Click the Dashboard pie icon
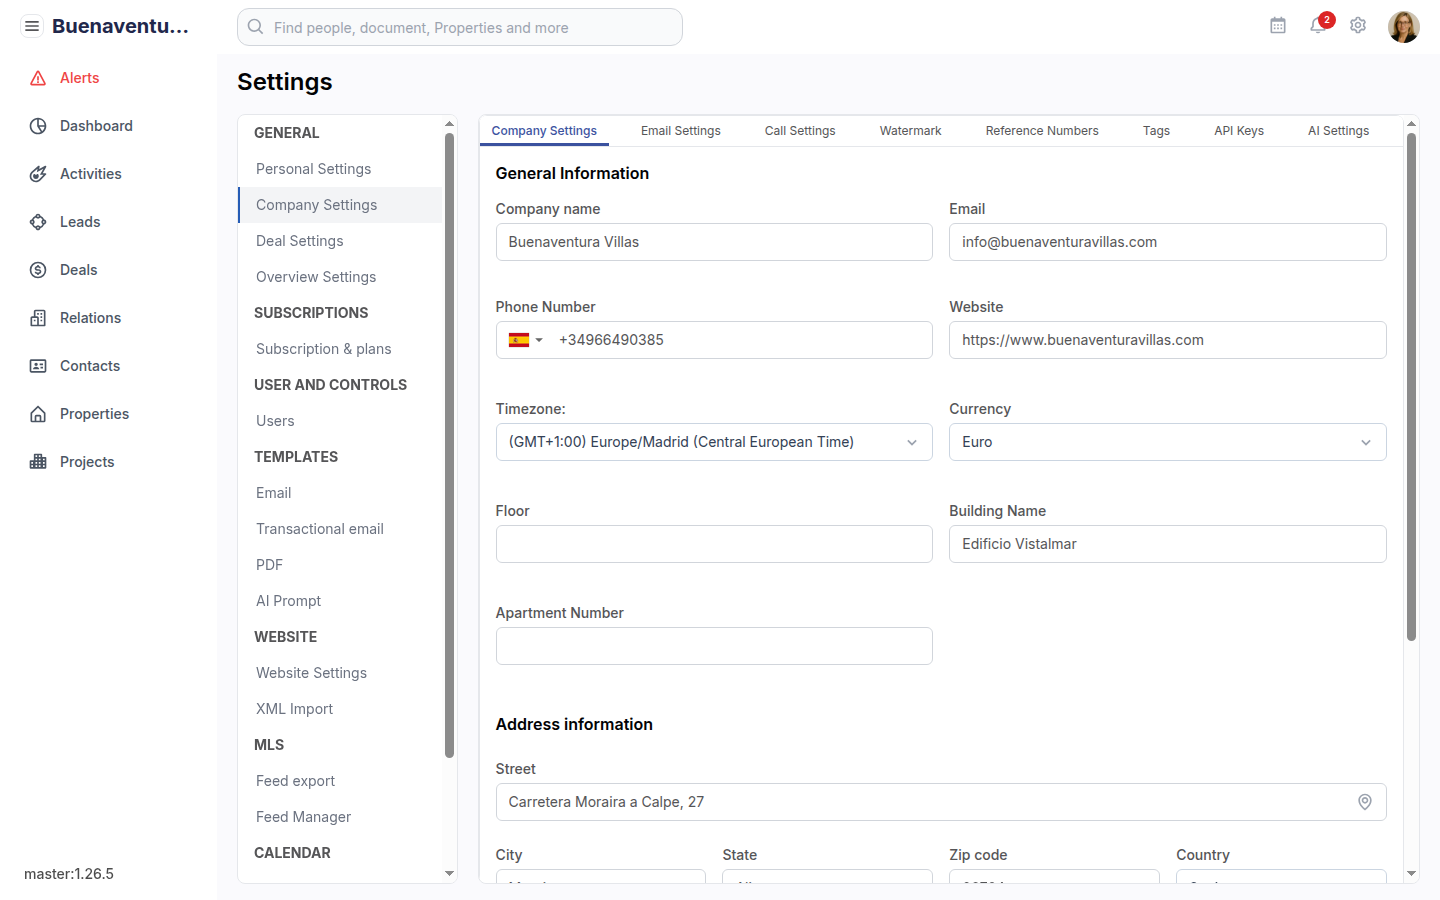Screen dimensions: 1440x900 tap(38, 126)
